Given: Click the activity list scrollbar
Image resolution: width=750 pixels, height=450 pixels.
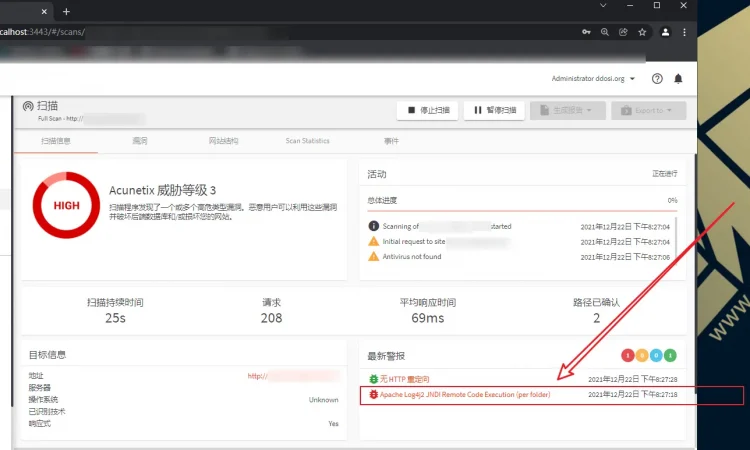Looking at the screenshot, I should pos(676,238).
